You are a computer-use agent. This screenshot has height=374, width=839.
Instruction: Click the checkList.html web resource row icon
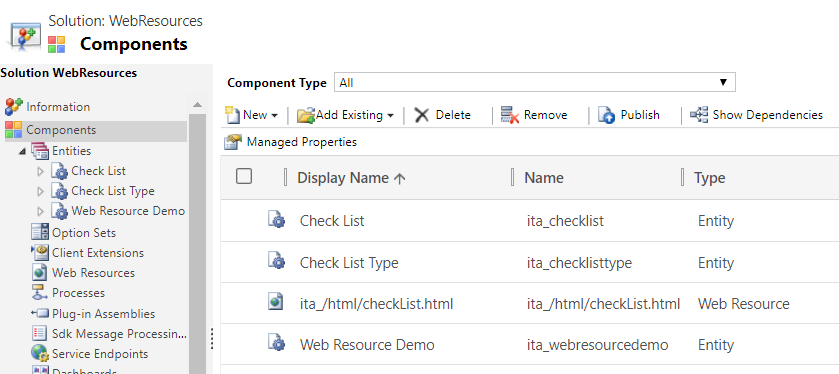pos(276,302)
